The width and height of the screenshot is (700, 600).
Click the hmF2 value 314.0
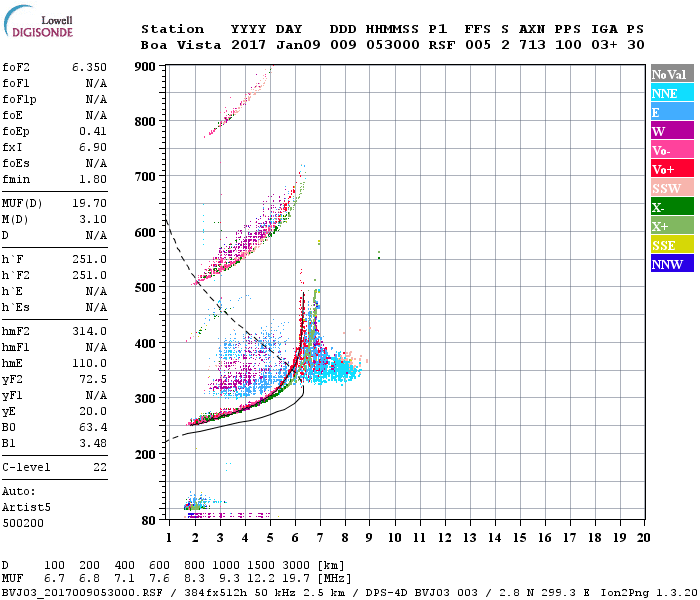tap(89, 331)
